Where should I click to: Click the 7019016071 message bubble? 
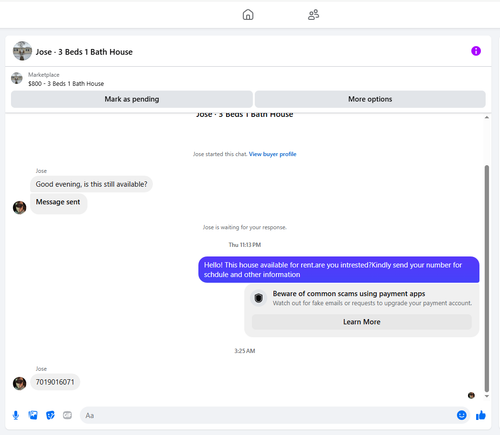click(x=55, y=382)
